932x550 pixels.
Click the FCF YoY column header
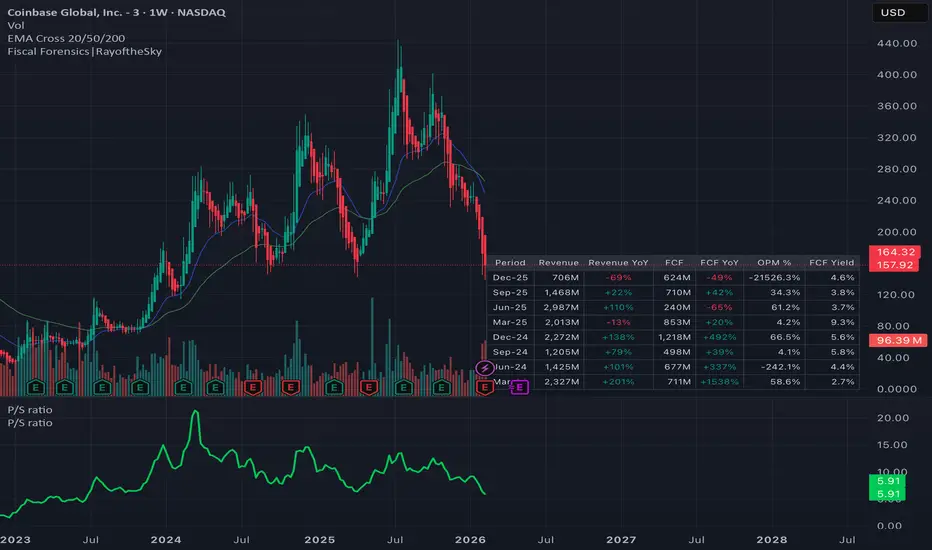[x=719, y=263]
